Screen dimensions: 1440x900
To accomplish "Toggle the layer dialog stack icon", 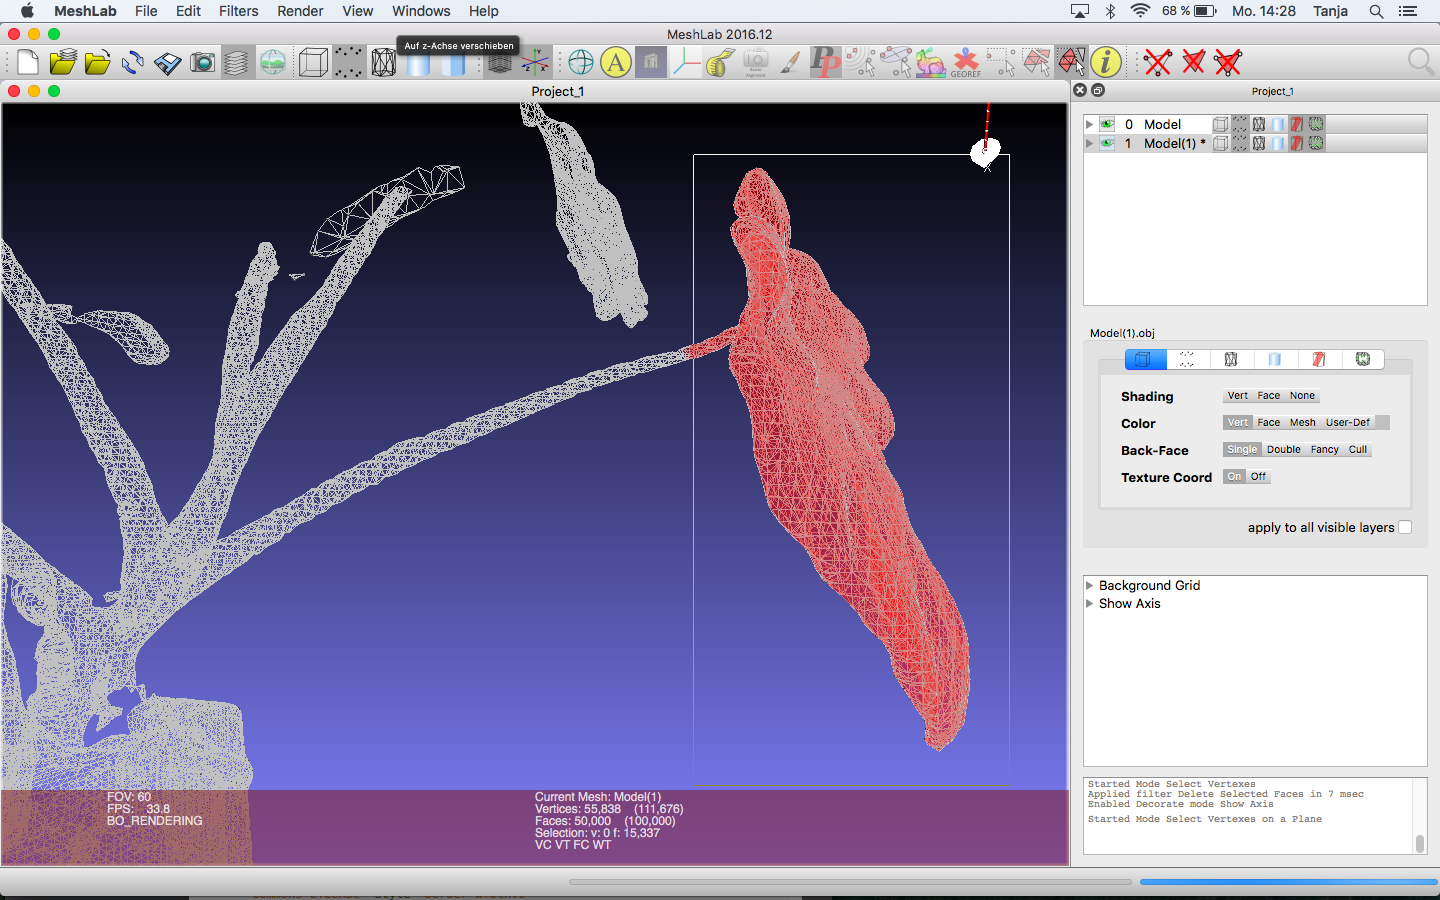I will click(x=236, y=63).
